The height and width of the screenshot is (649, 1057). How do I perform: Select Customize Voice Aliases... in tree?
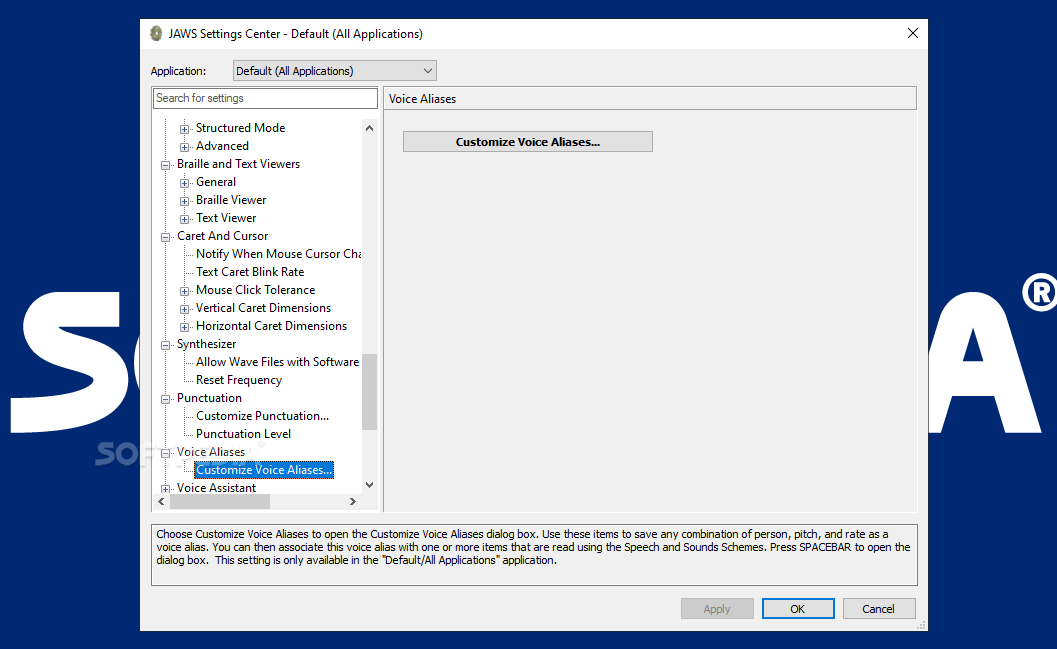tap(264, 470)
